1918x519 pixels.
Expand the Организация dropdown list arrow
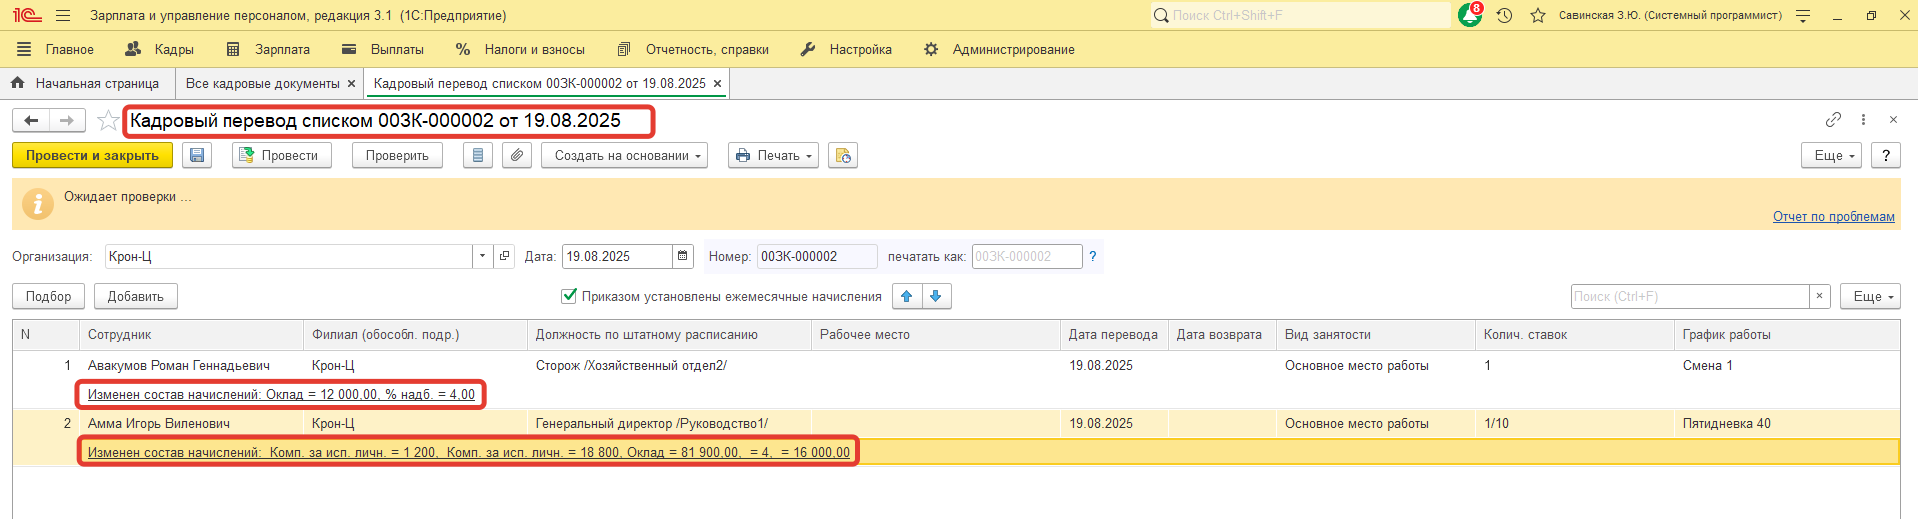point(482,257)
